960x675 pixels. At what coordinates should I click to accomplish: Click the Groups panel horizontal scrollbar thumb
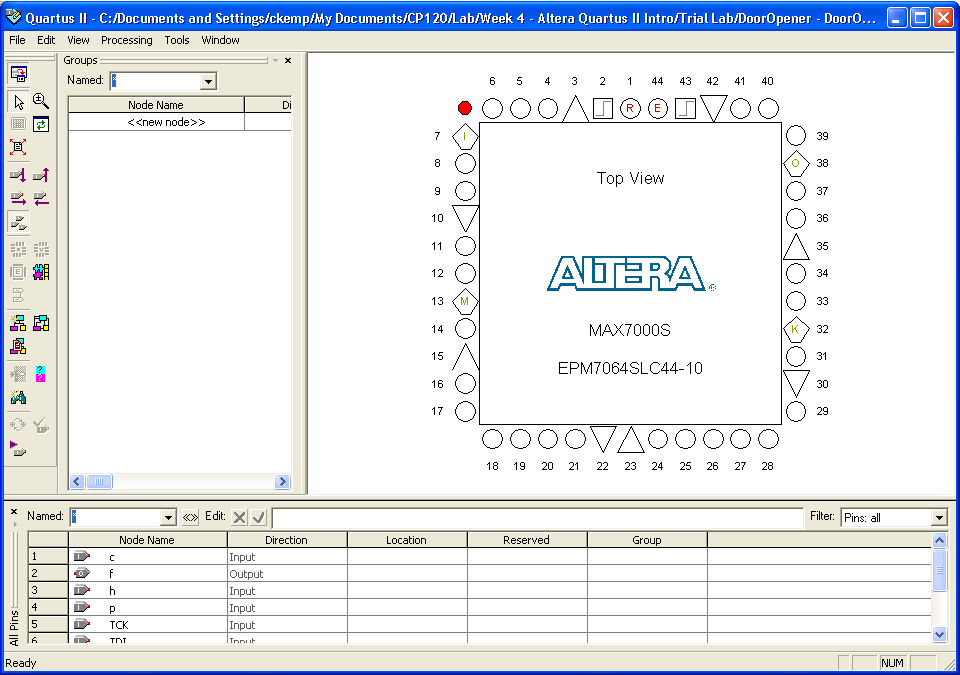[99, 481]
